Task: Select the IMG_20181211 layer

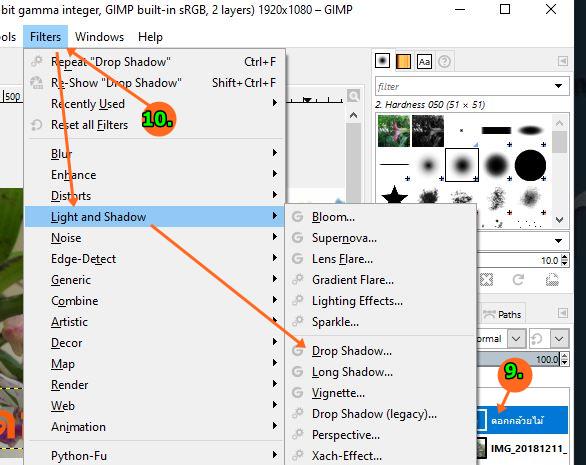Action: click(x=522, y=448)
